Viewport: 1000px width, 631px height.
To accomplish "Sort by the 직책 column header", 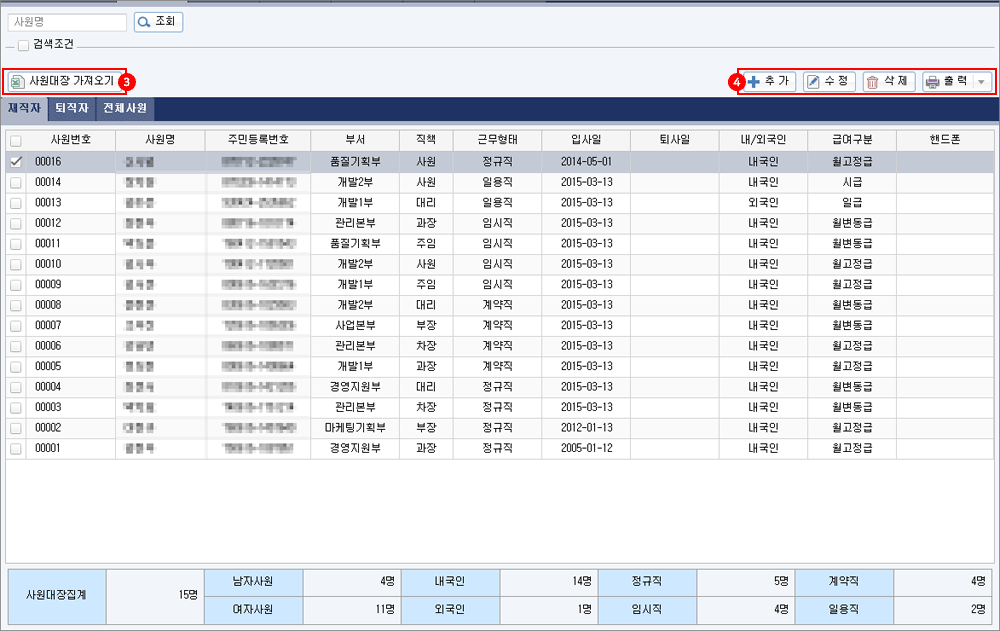I will (x=426, y=140).
